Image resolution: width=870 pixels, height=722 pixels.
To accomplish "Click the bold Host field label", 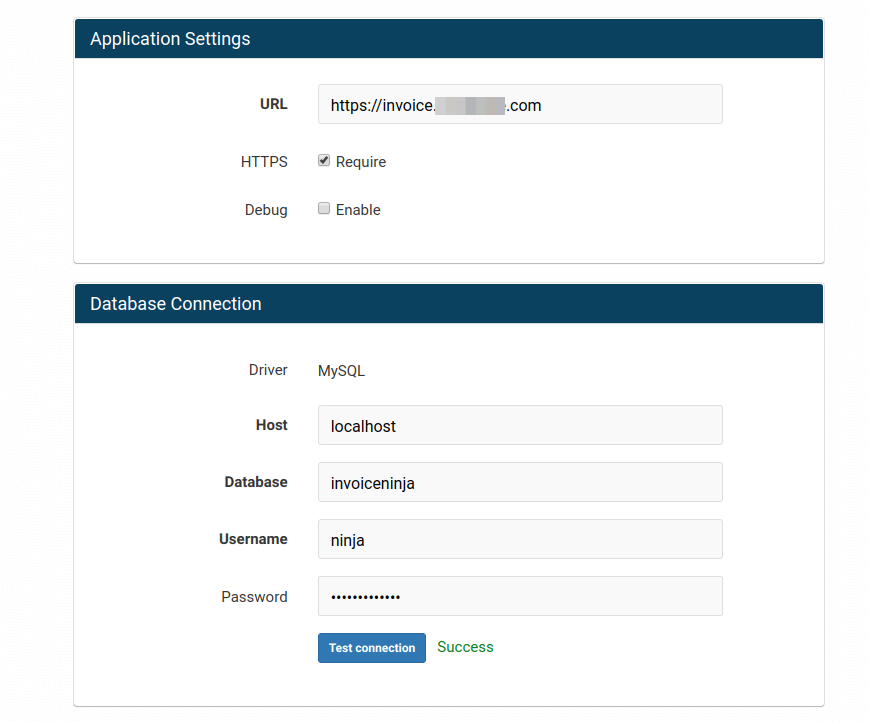I will point(271,425).
